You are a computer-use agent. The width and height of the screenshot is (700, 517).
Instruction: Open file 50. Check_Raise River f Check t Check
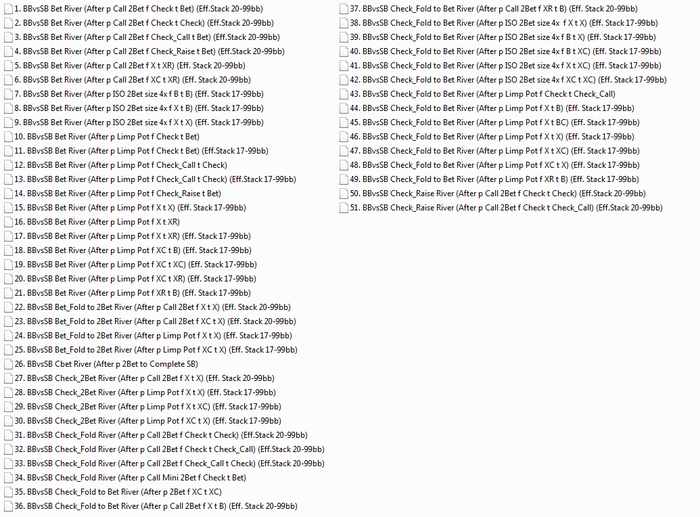[498, 194]
